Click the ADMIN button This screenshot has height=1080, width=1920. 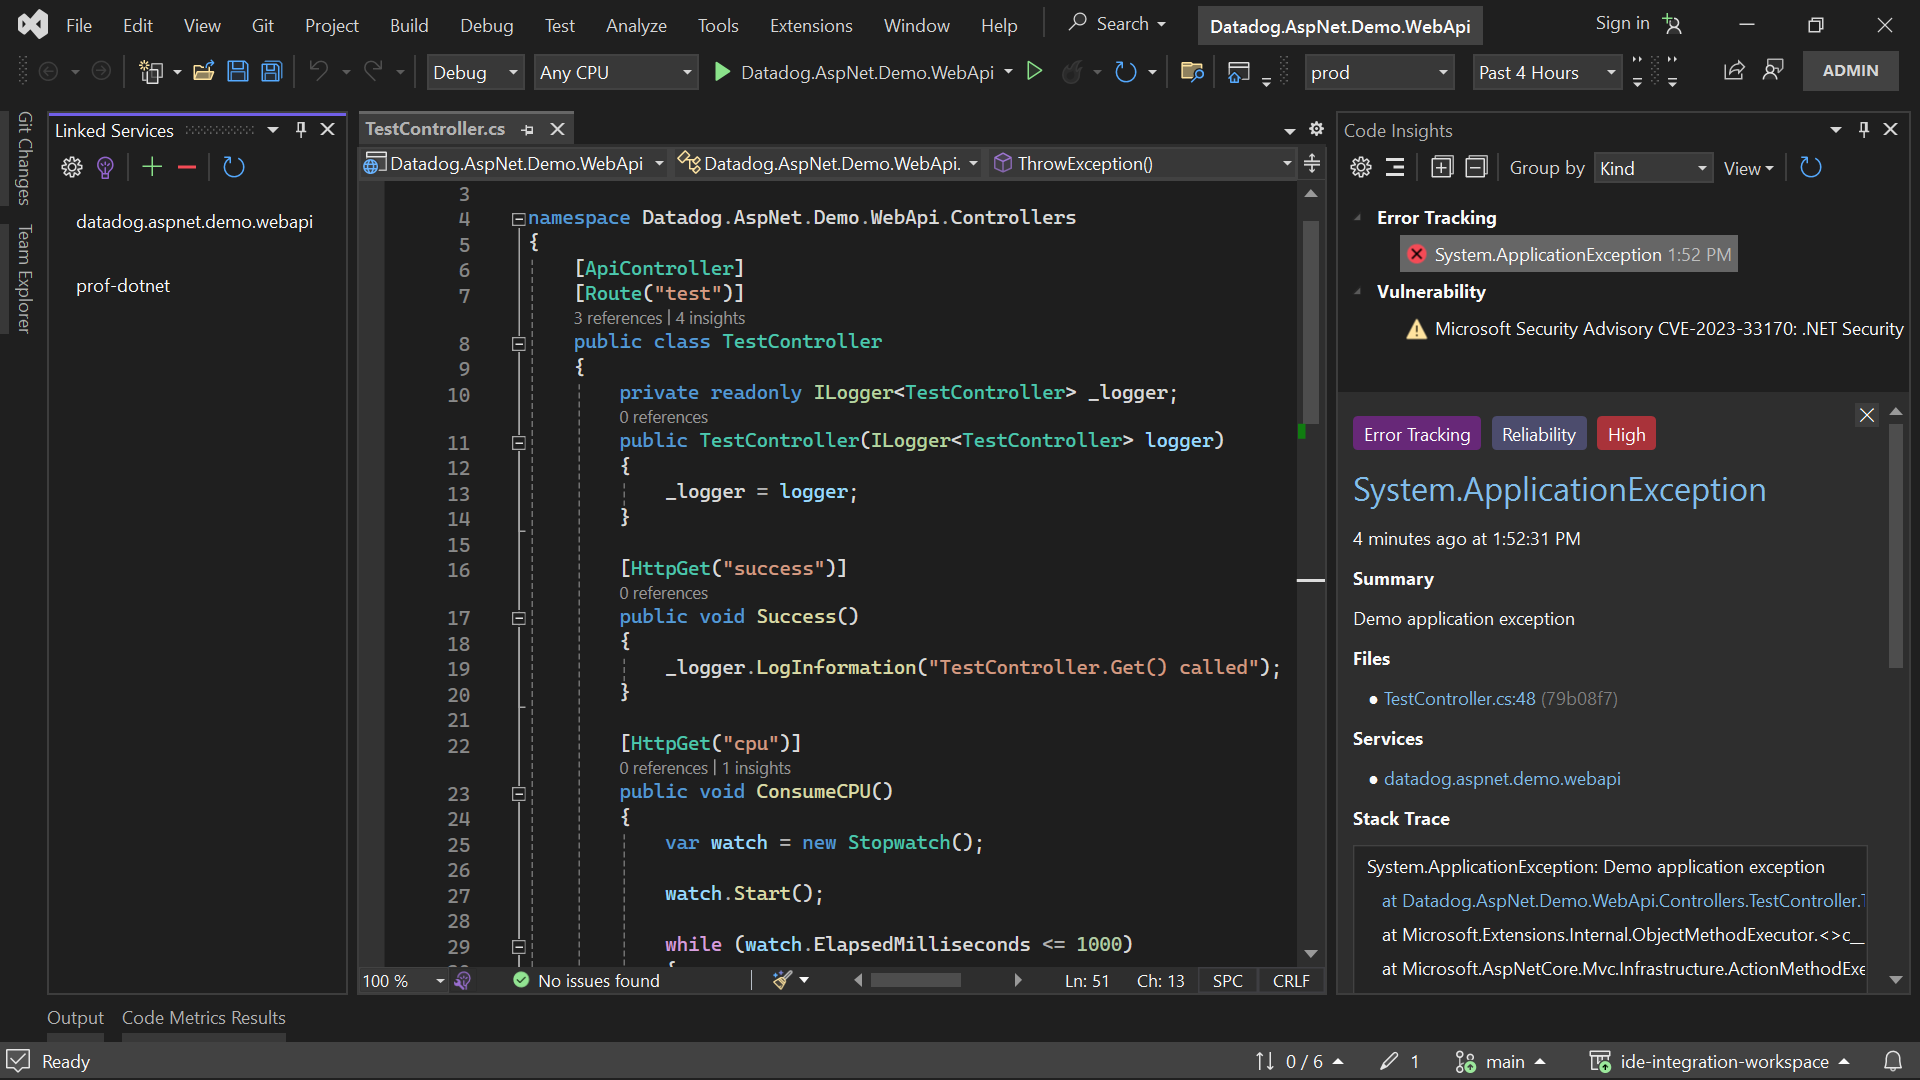click(x=1850, y=71)
